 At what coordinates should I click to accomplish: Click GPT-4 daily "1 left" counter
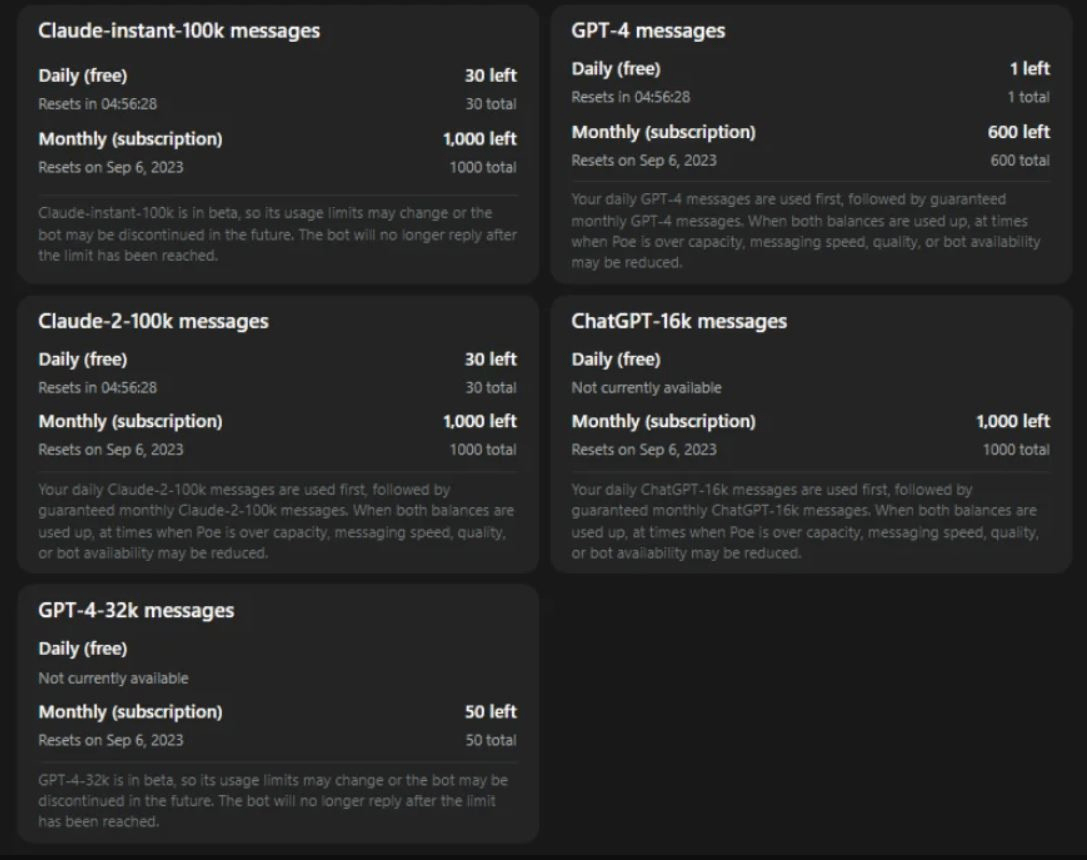click(x=1029, y=69)
